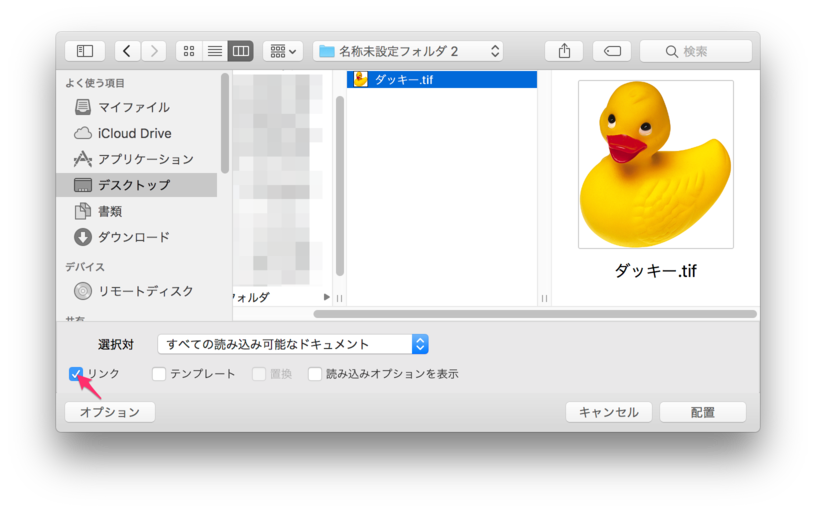Click the Share icon in toolbar

click(564, 51)
